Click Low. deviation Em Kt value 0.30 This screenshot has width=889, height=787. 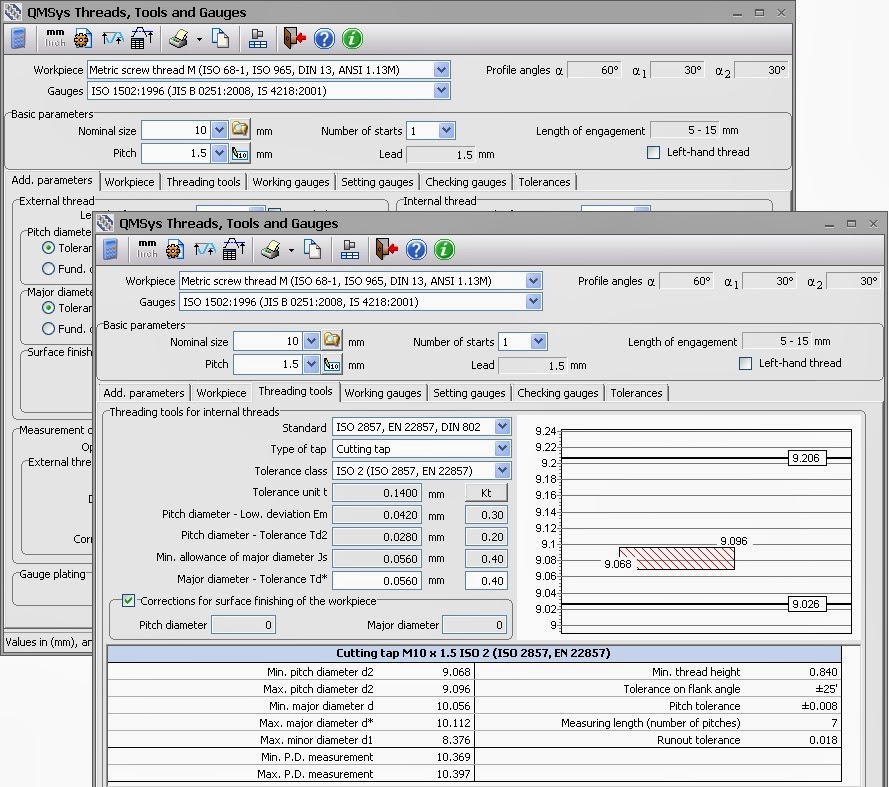pos(486,515)
